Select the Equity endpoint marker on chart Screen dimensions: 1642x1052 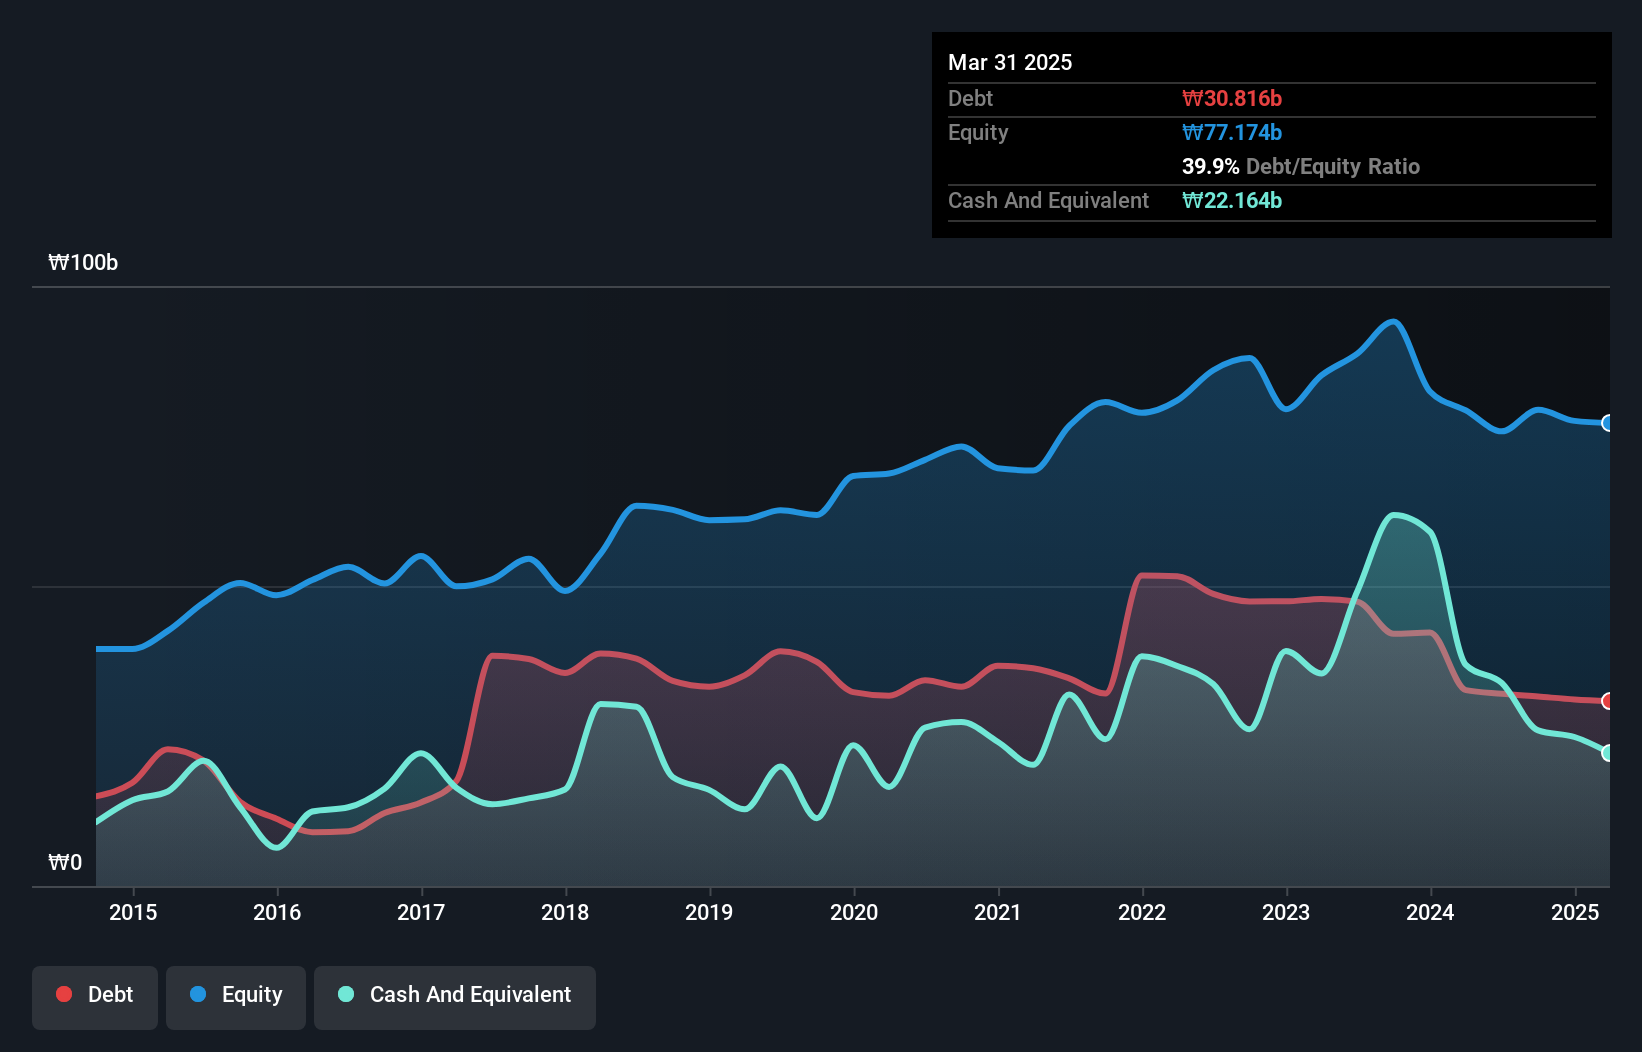click(x=1608, y=423)
